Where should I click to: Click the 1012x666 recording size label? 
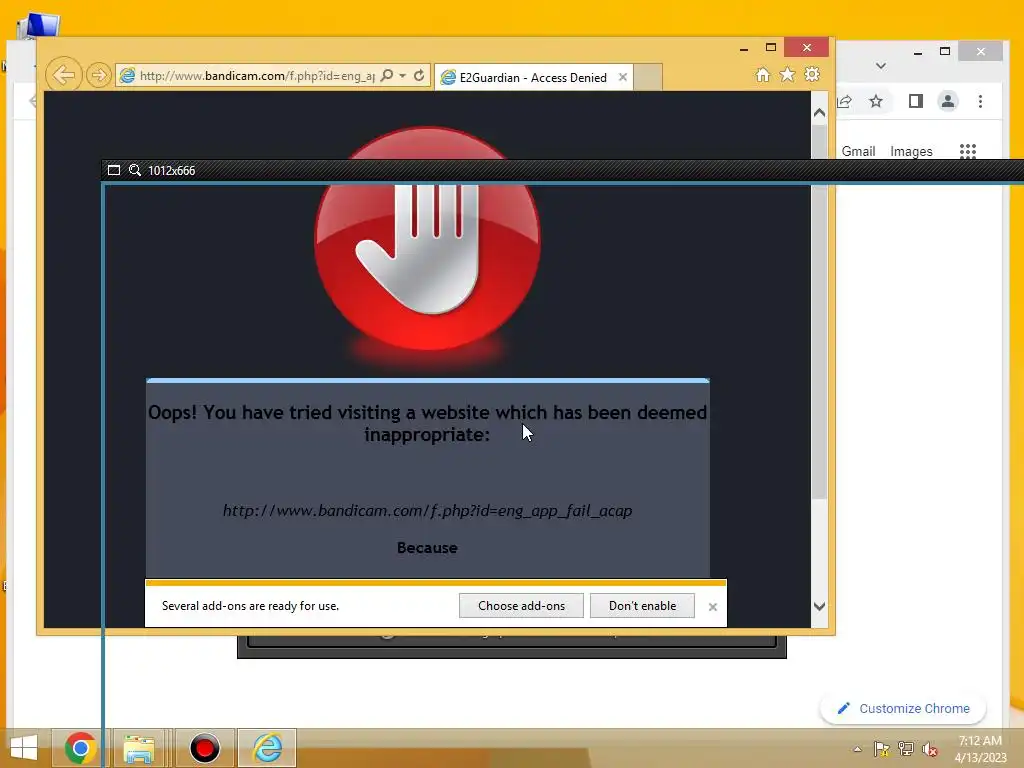tap(171, 170)
